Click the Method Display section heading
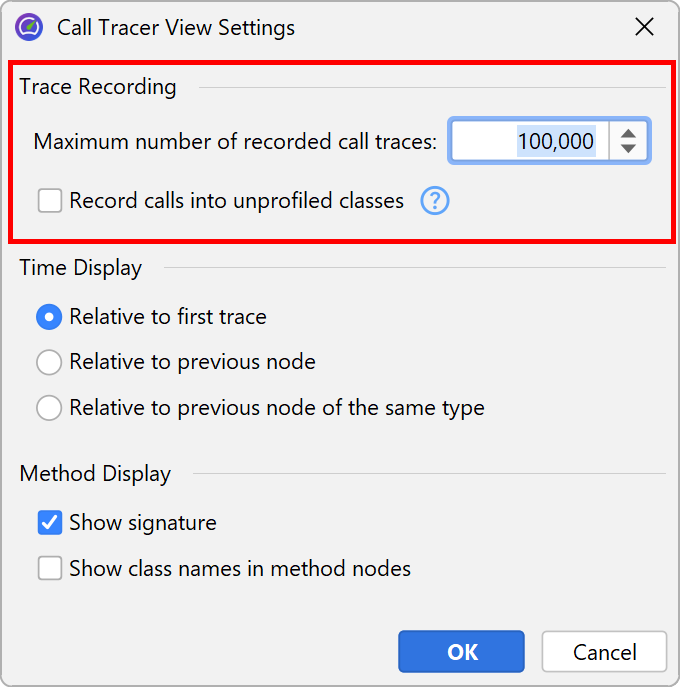680x687 pixels. point(95,474)
